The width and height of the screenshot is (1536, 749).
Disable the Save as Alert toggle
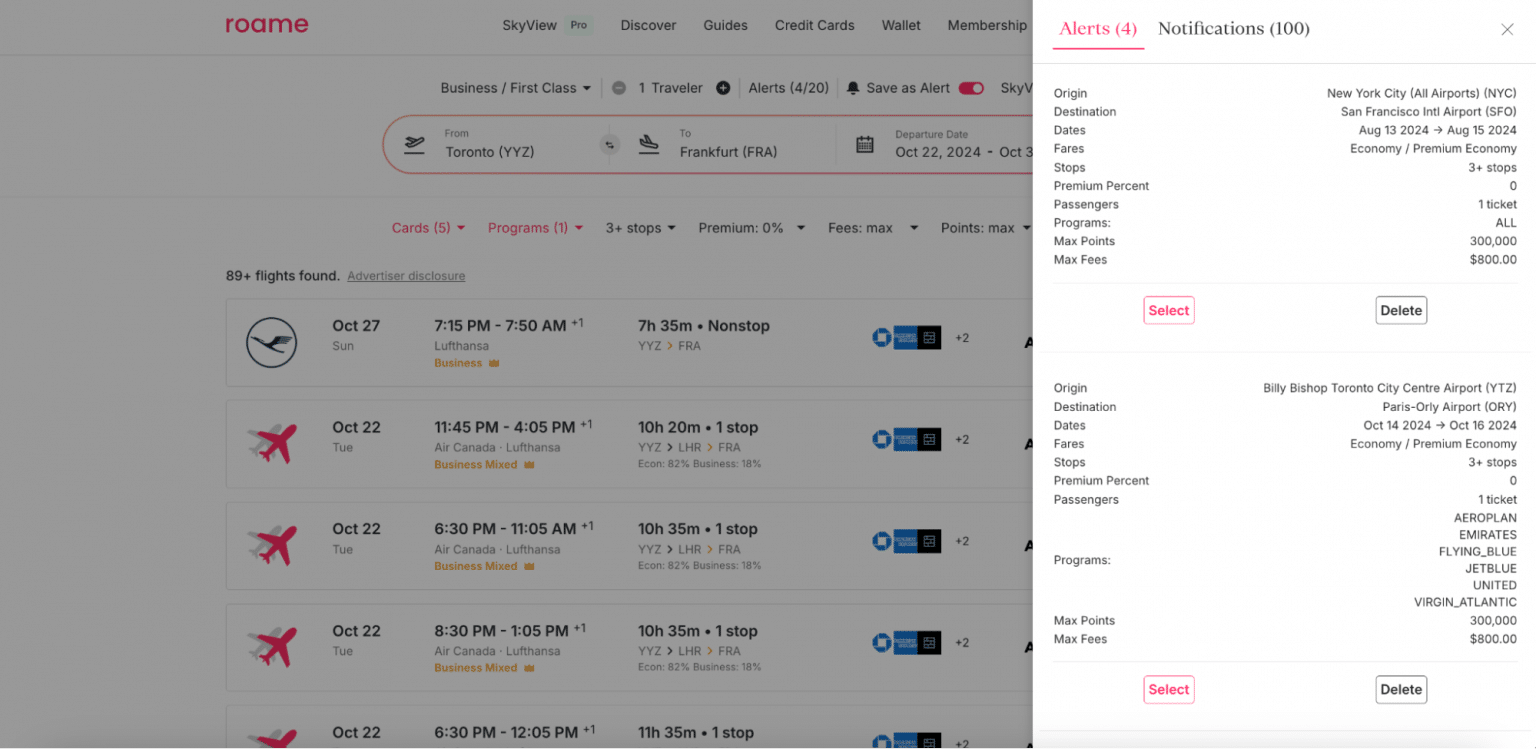(971, 88)
